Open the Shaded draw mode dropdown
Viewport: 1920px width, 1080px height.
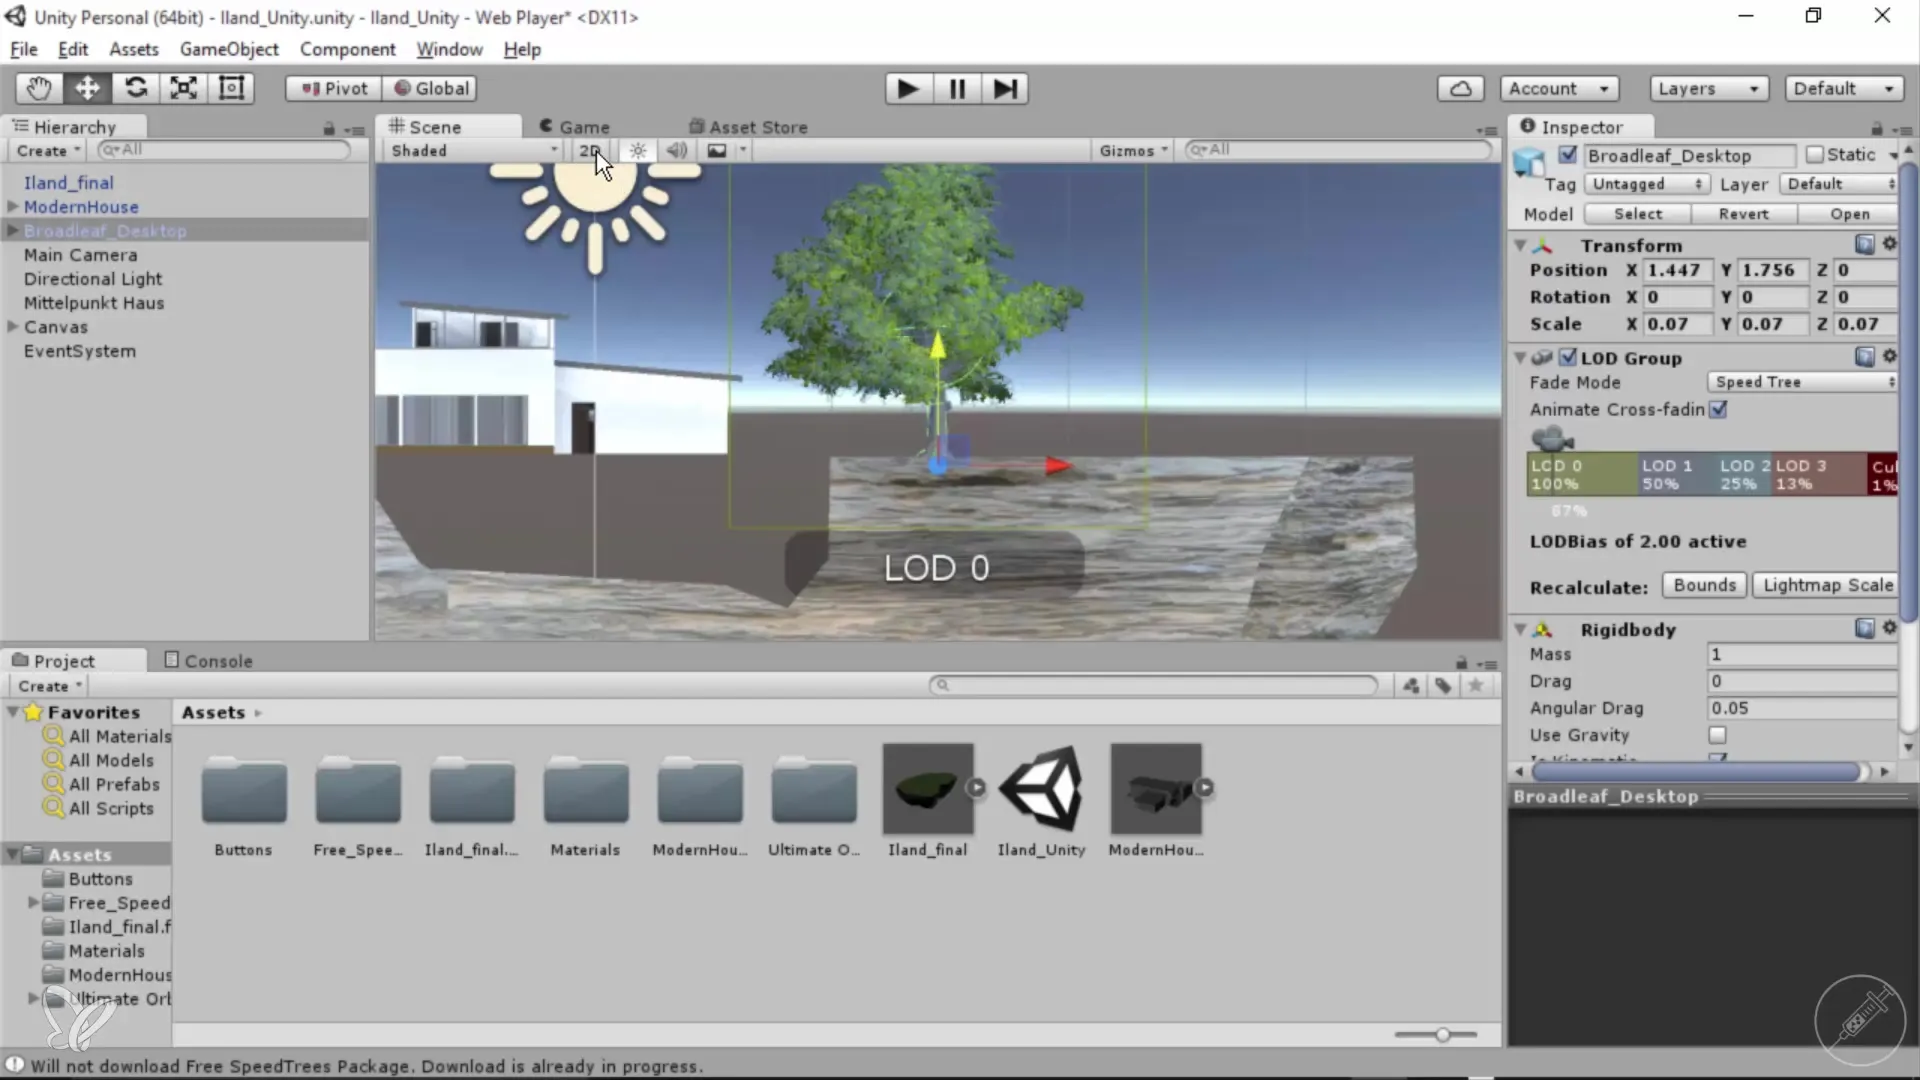[474, 150]
